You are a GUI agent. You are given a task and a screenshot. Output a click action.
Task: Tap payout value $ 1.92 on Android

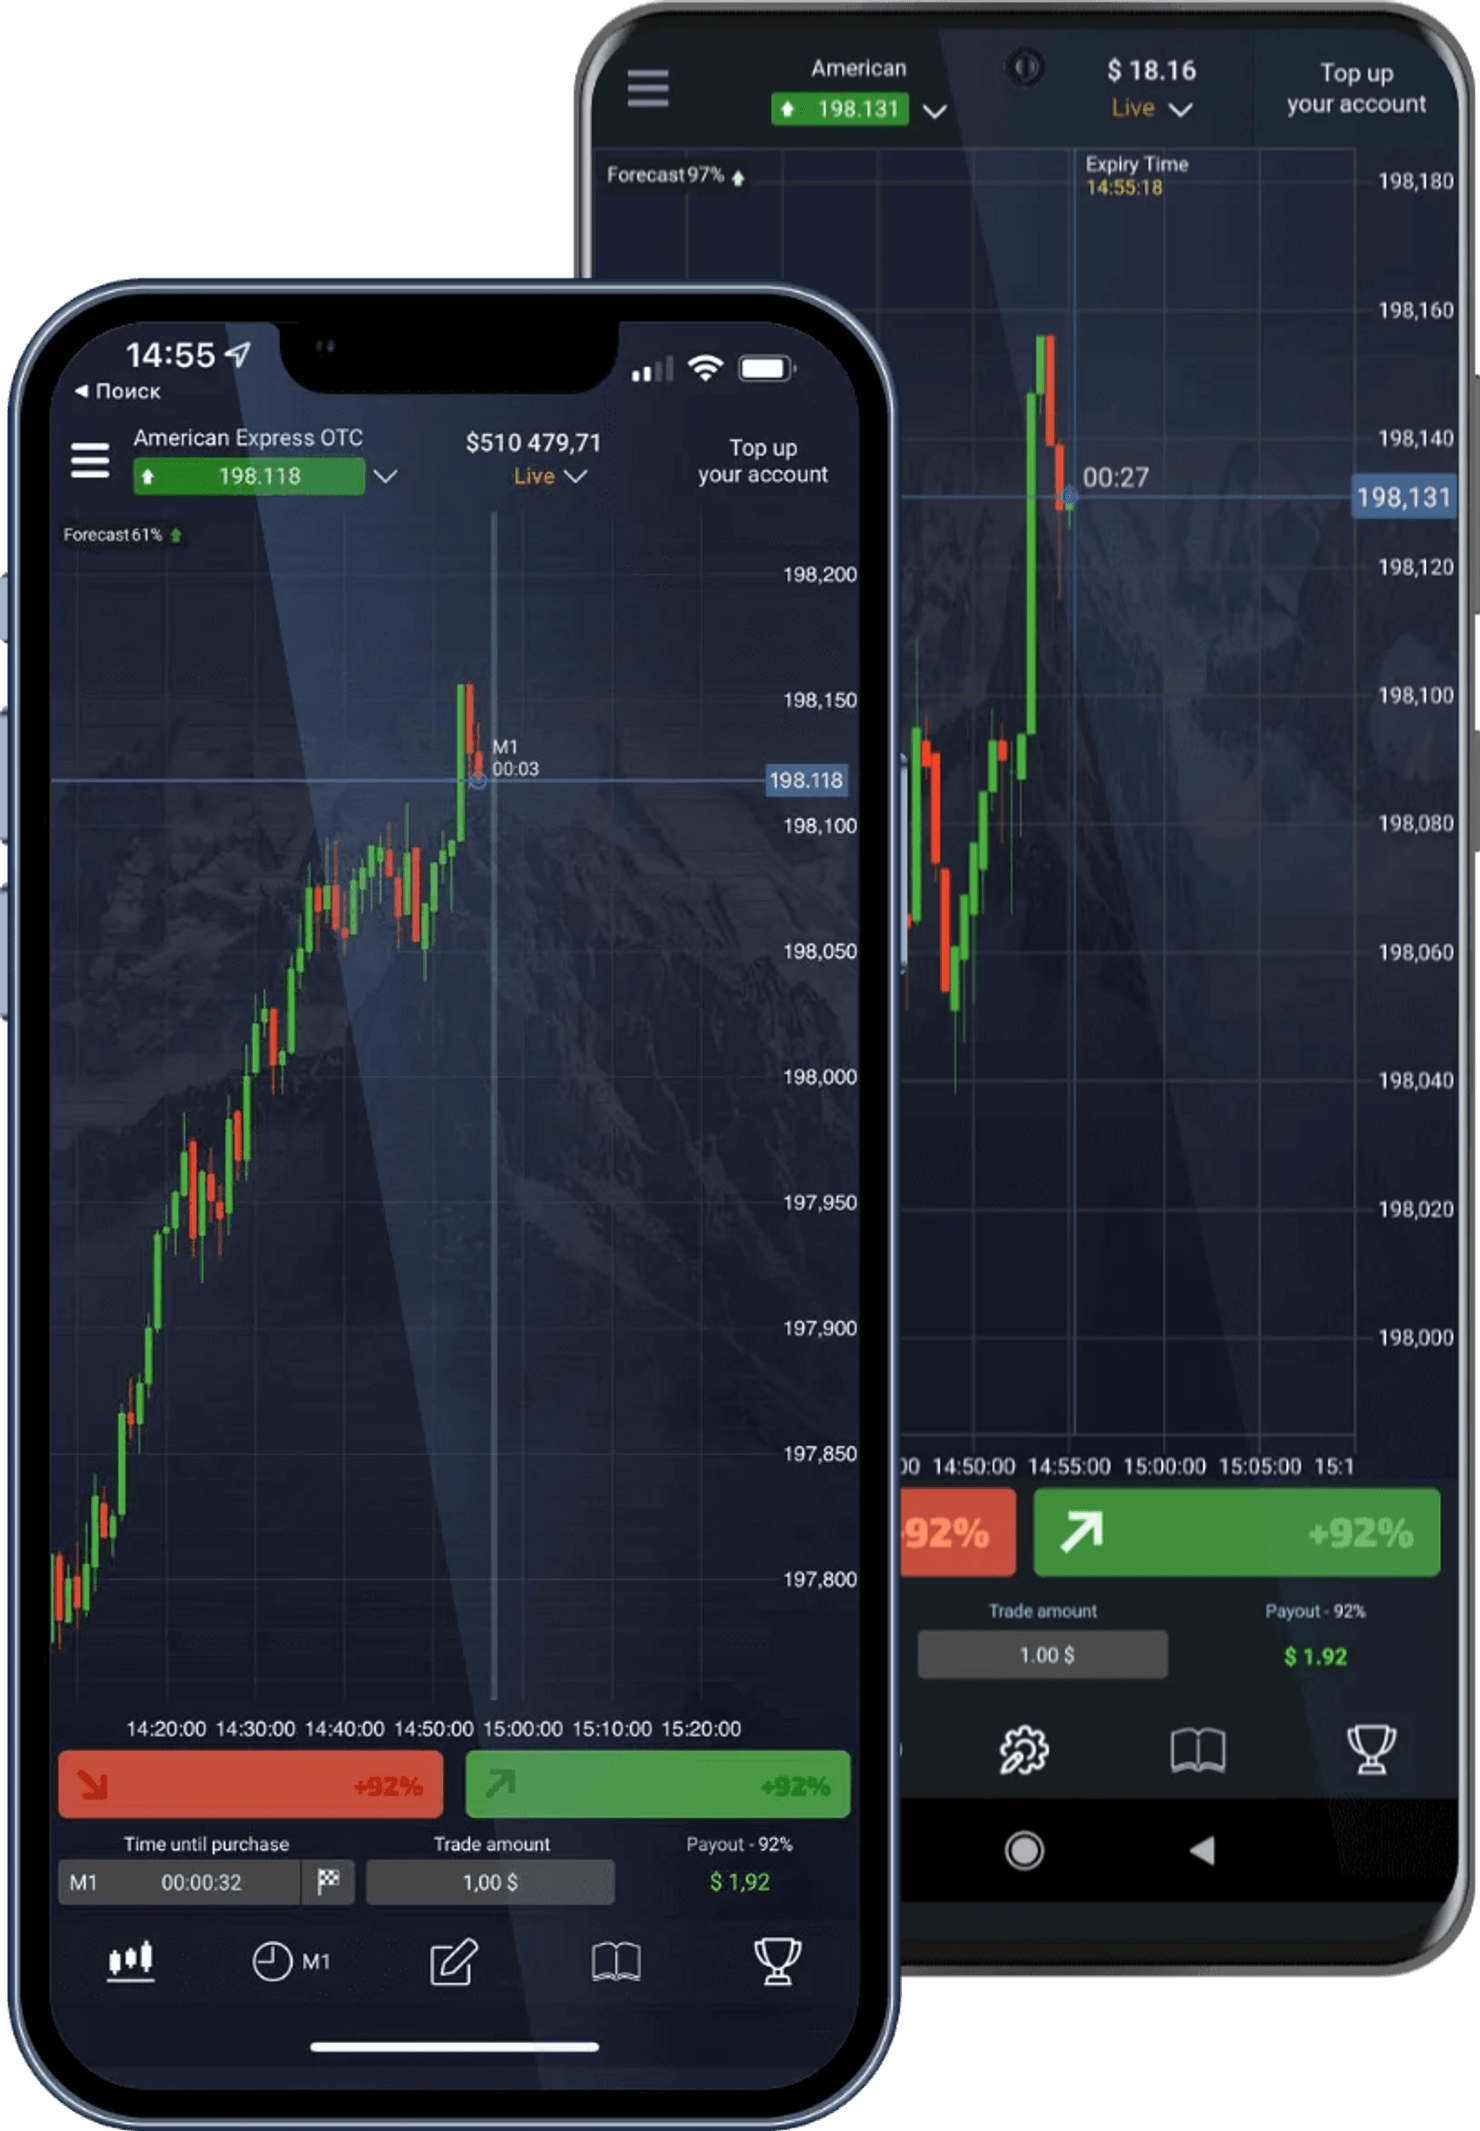click(1315, 1656)
